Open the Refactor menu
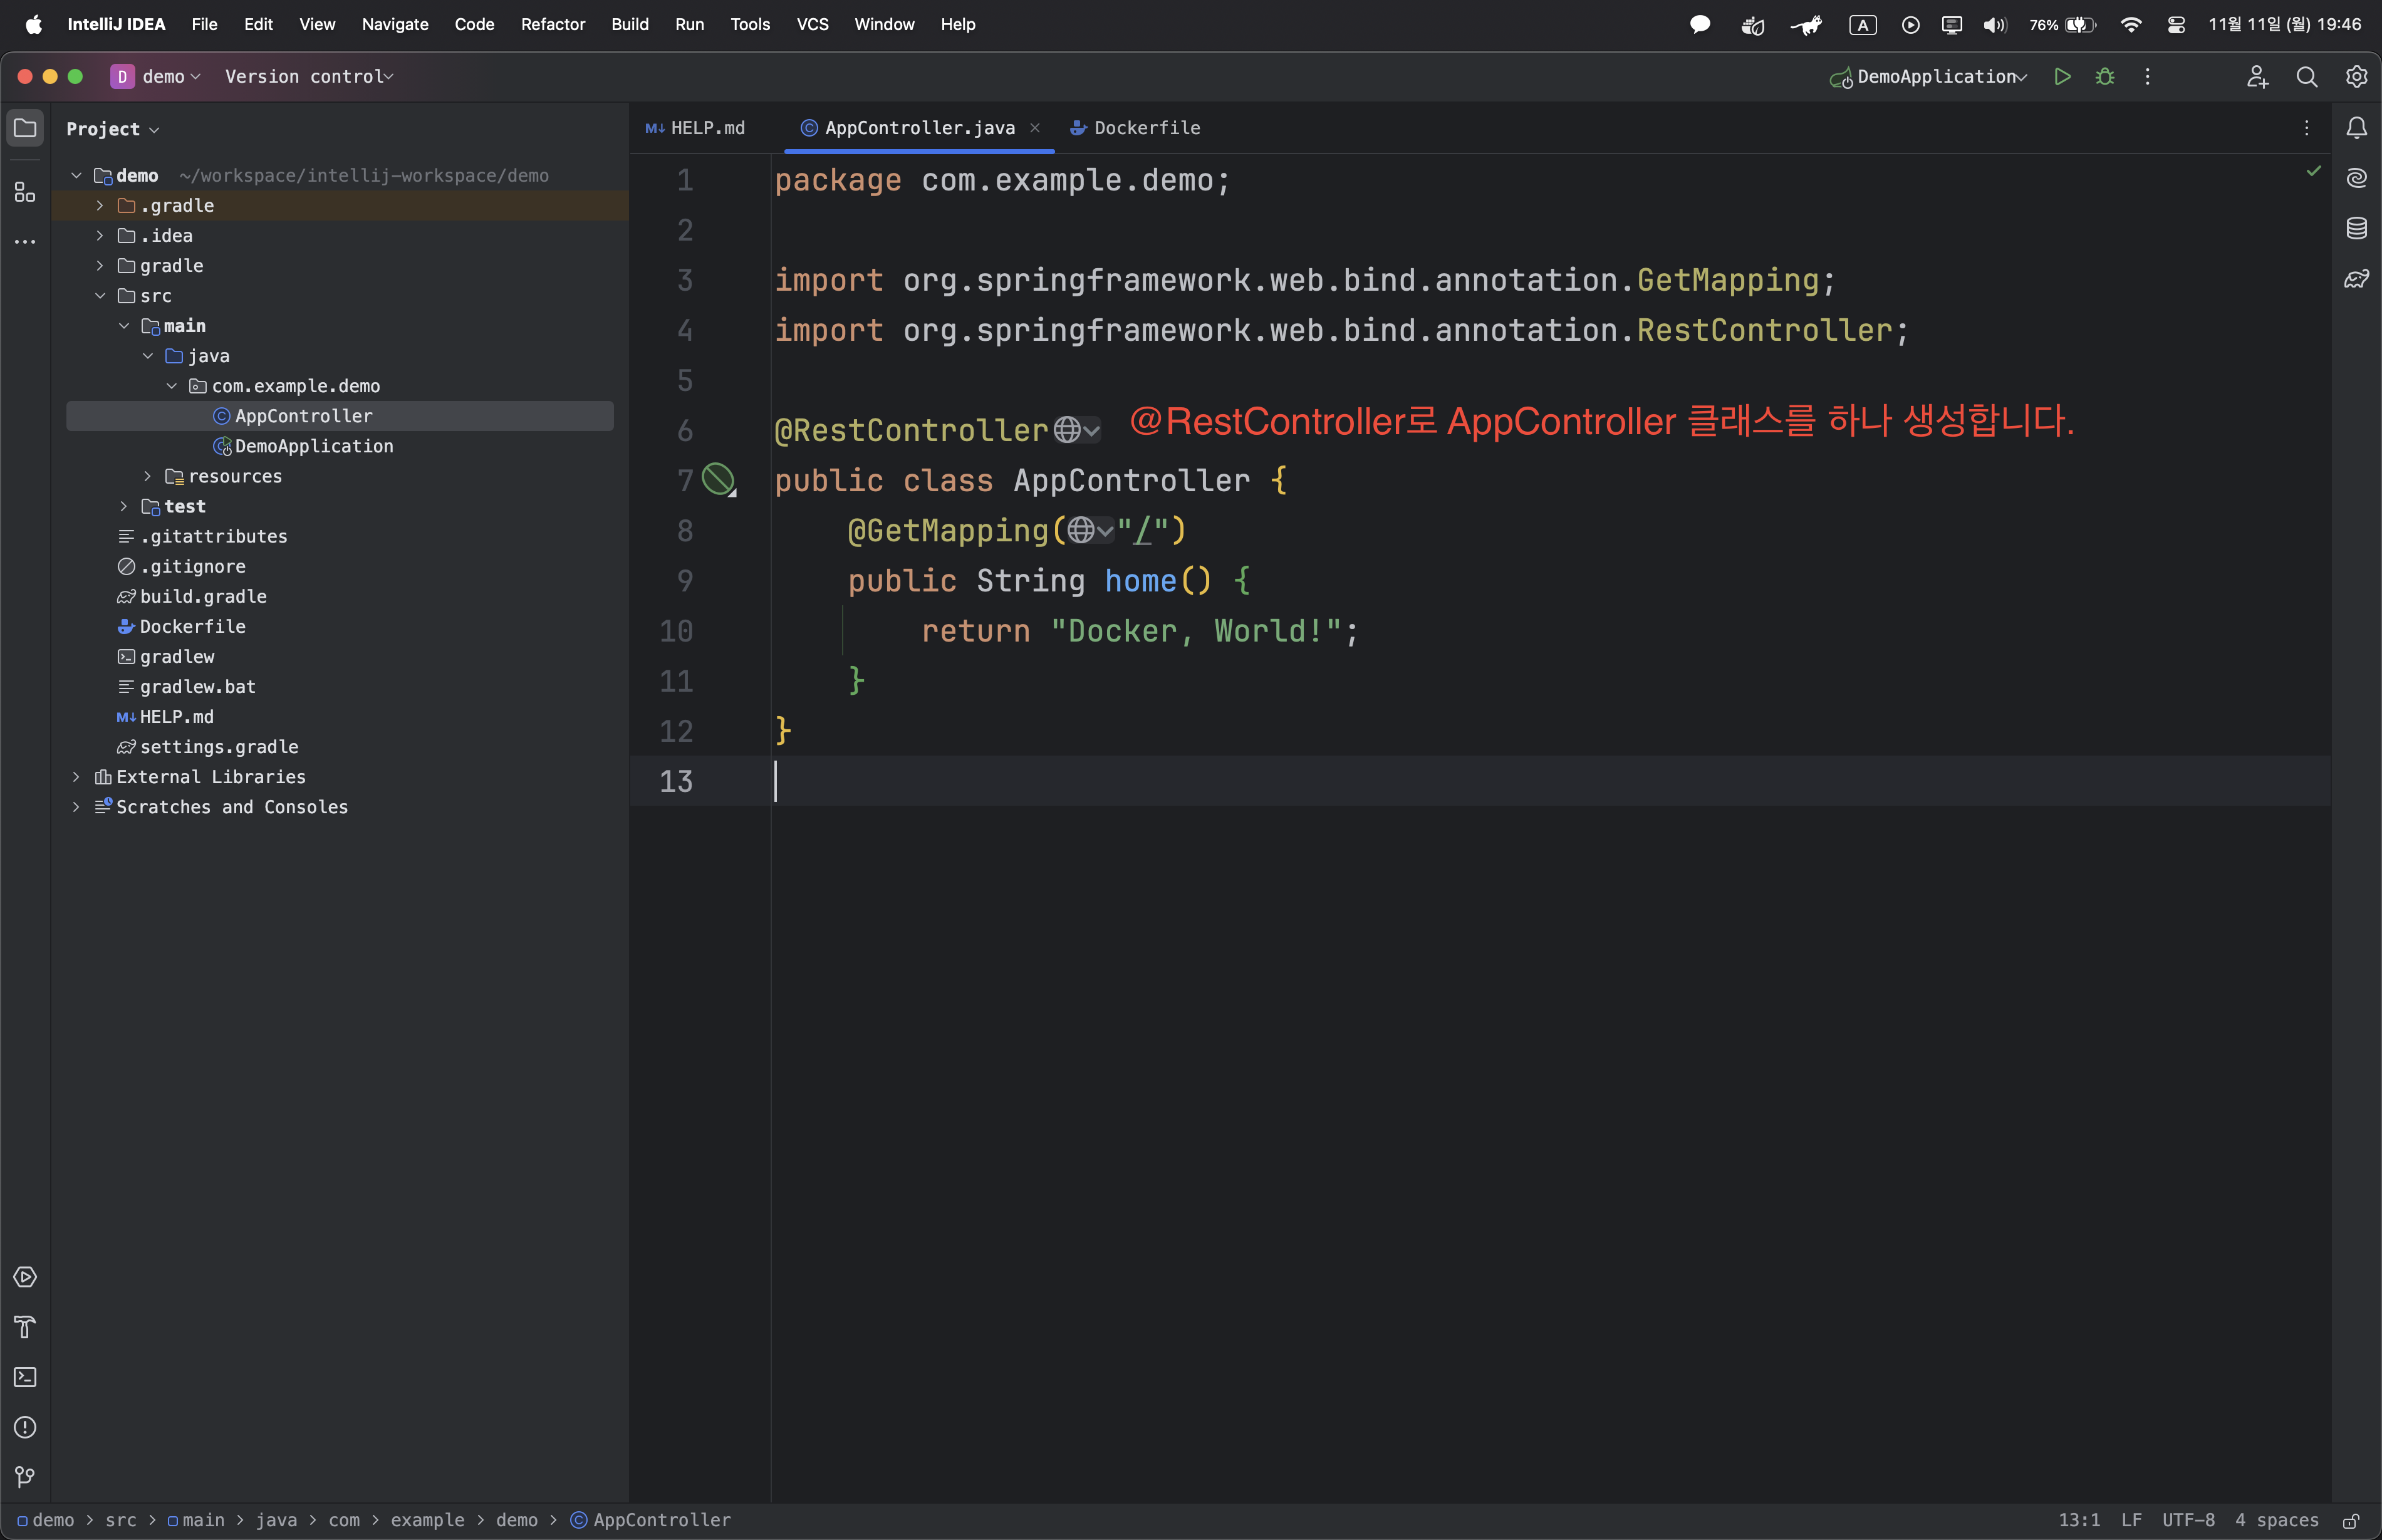The width and height of the screenshot is (2382, 1540). point(552,24)
